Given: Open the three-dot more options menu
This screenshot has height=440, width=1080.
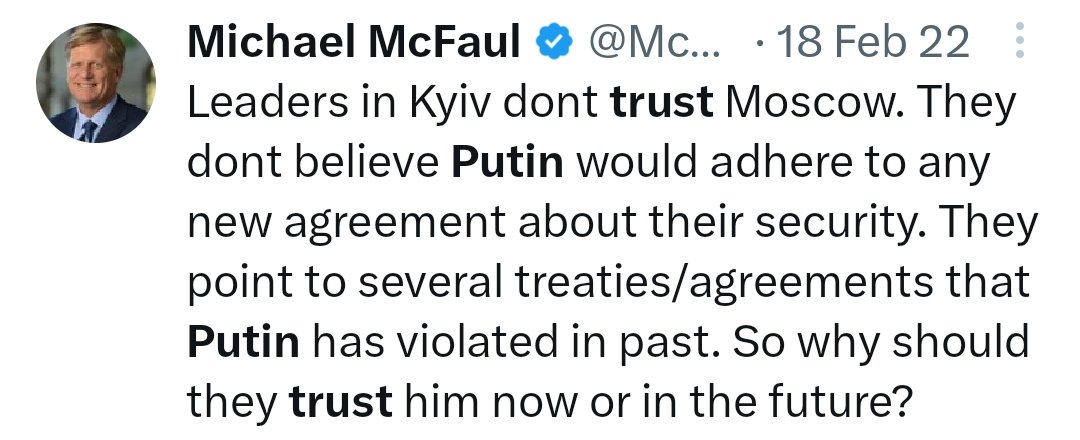Looking at the screenshot, I should pyautogui.click(x=1019, y=45).
